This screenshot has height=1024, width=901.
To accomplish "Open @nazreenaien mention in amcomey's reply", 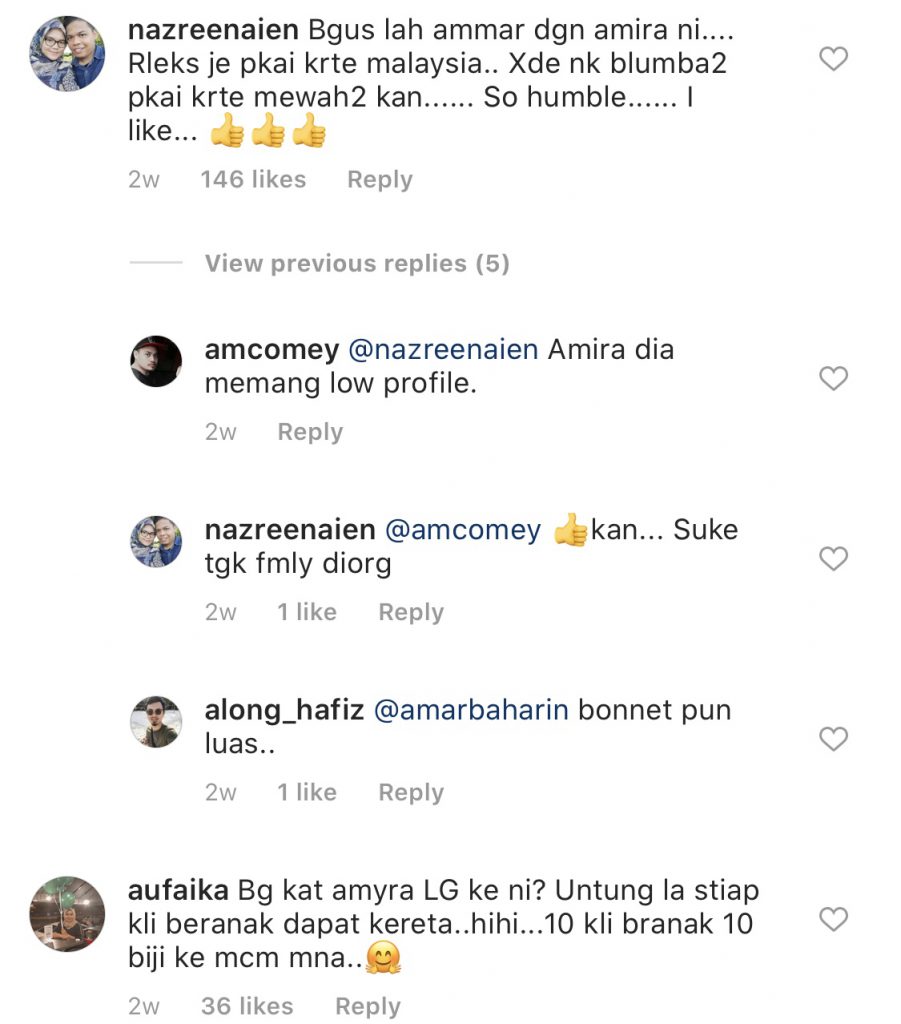I will (442, 350).
